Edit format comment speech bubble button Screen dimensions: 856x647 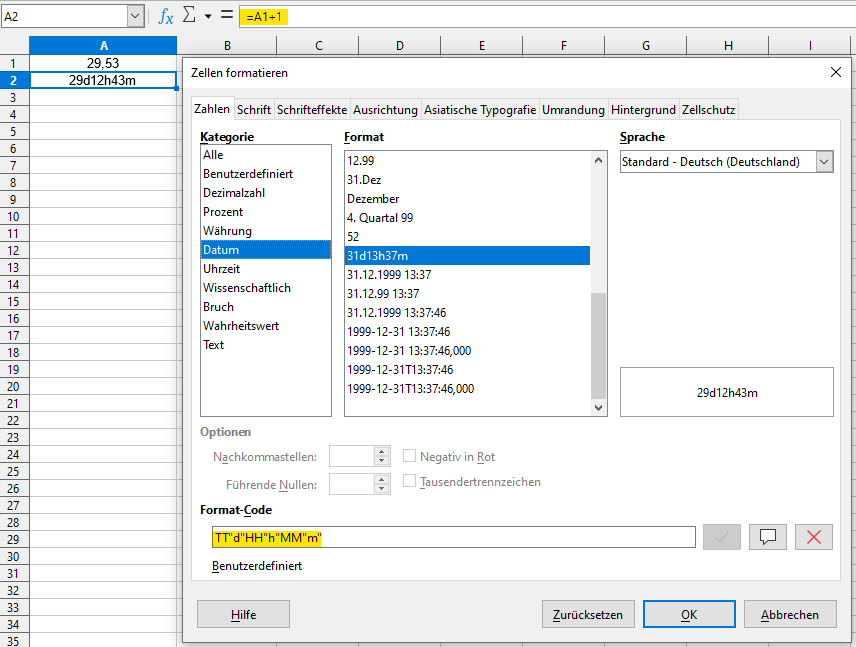(768, 537)
